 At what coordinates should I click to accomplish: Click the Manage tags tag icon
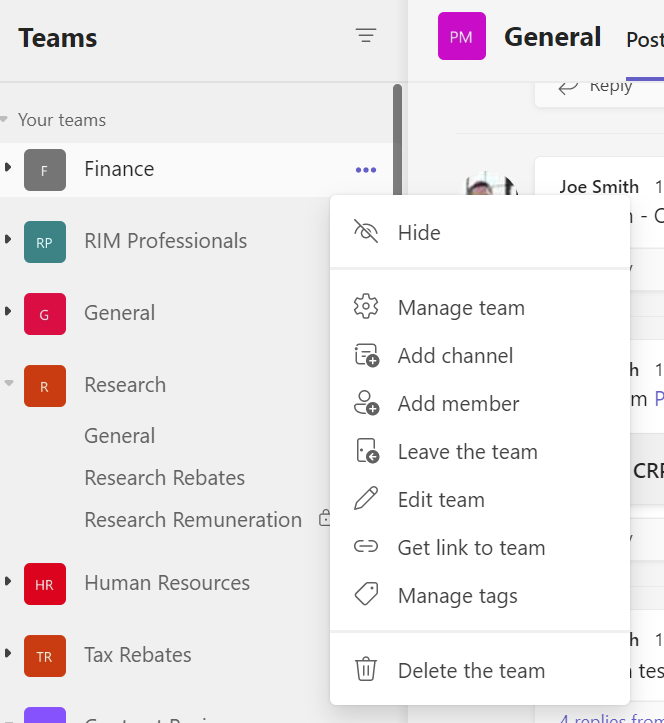[x=366, y=593]
